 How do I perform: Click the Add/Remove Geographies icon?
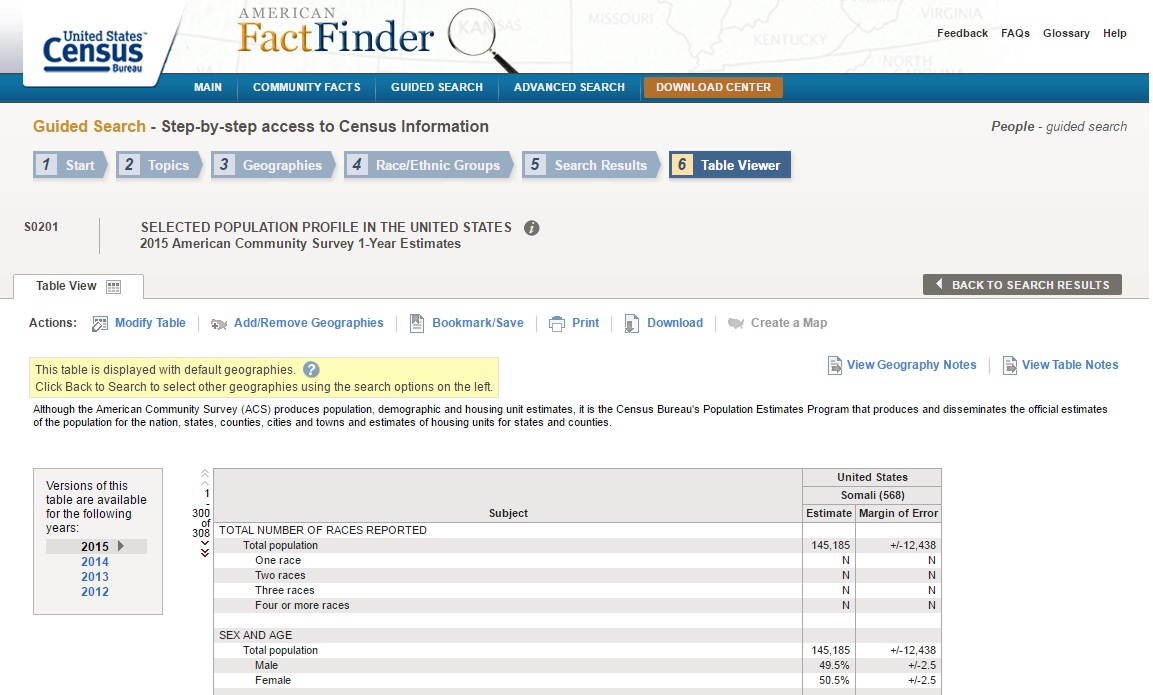pos(218,324)
